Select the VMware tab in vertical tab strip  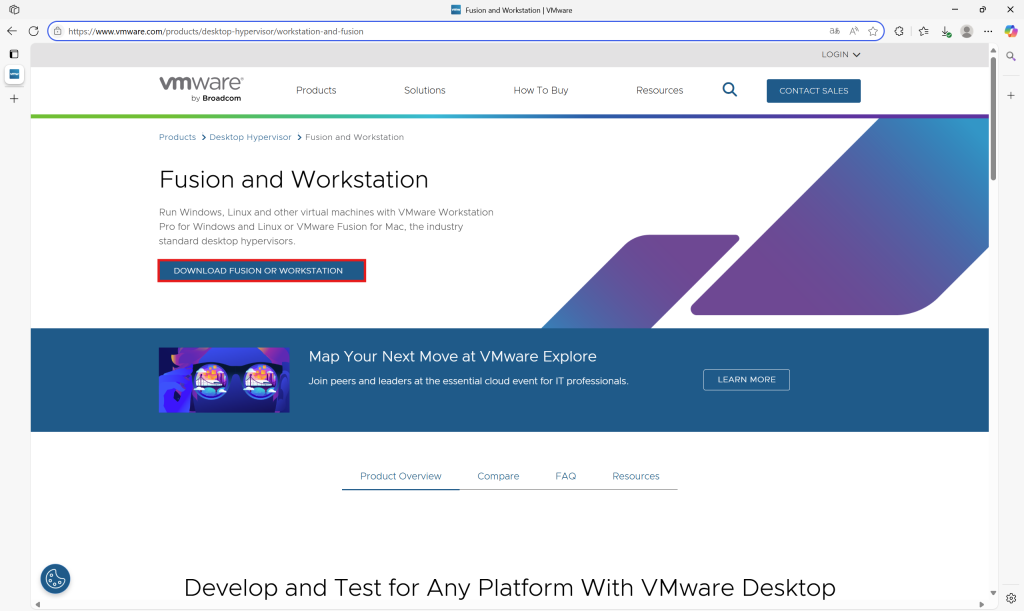click(14, 74)
